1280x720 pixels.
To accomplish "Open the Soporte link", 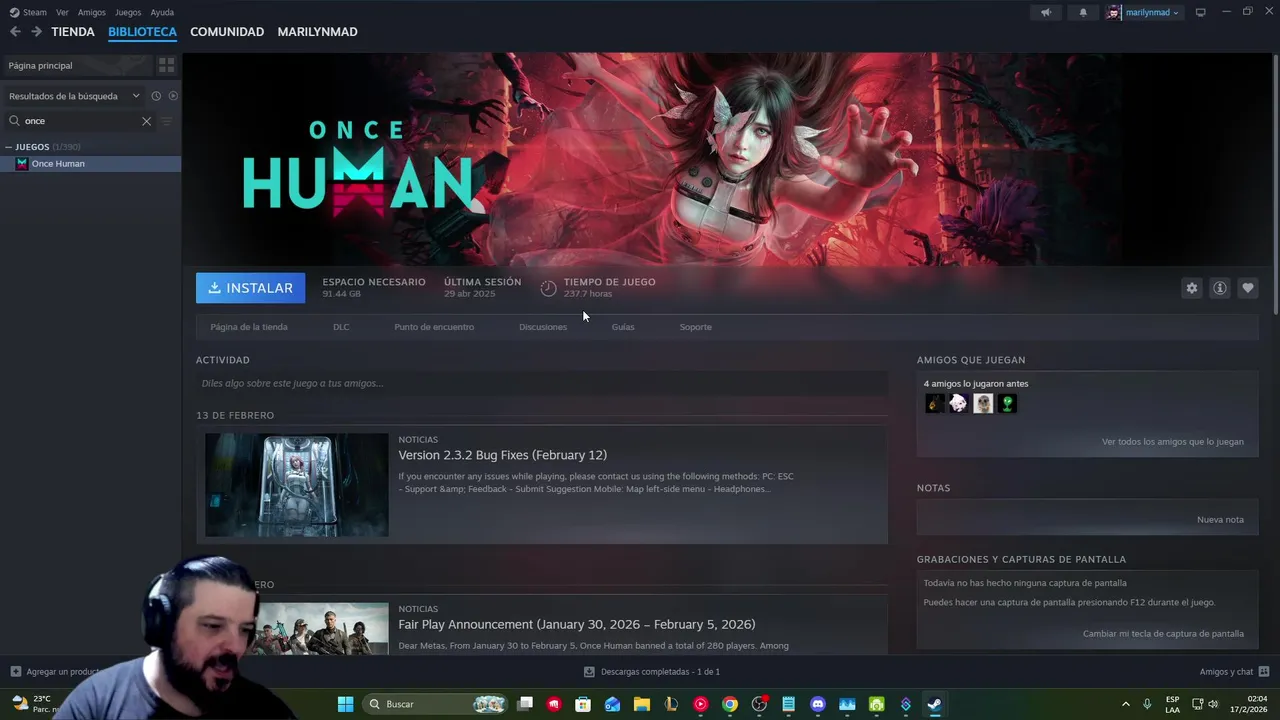I will 696,327.
